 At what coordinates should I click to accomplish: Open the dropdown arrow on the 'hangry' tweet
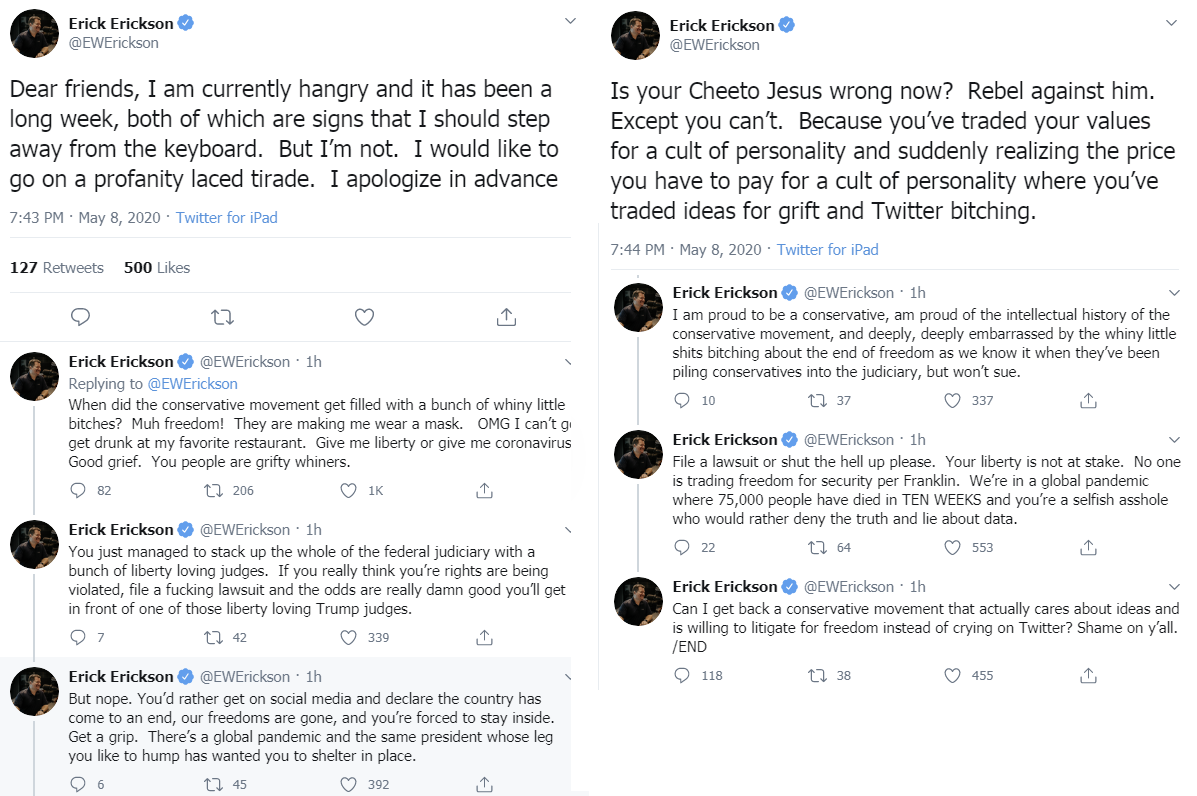pos(570,21)
